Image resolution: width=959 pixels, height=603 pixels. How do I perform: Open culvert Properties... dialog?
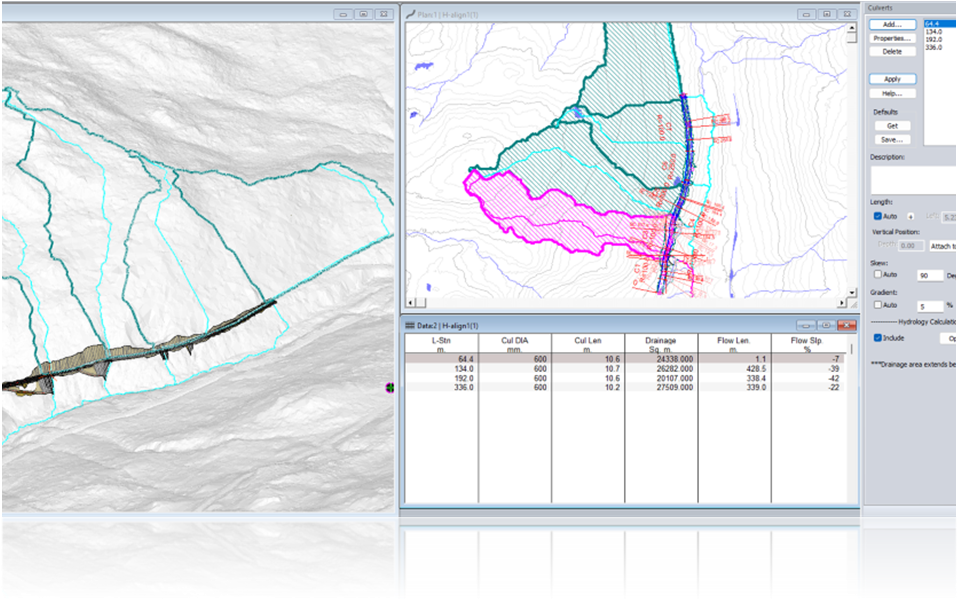[892, 38]
